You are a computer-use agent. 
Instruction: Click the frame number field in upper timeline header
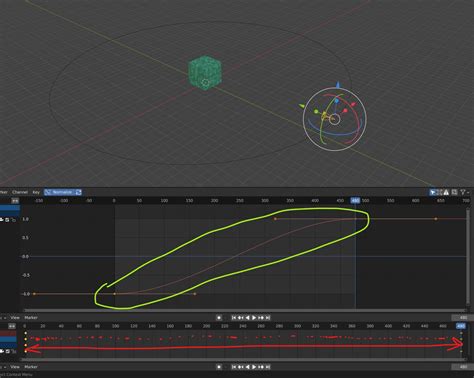463,318
